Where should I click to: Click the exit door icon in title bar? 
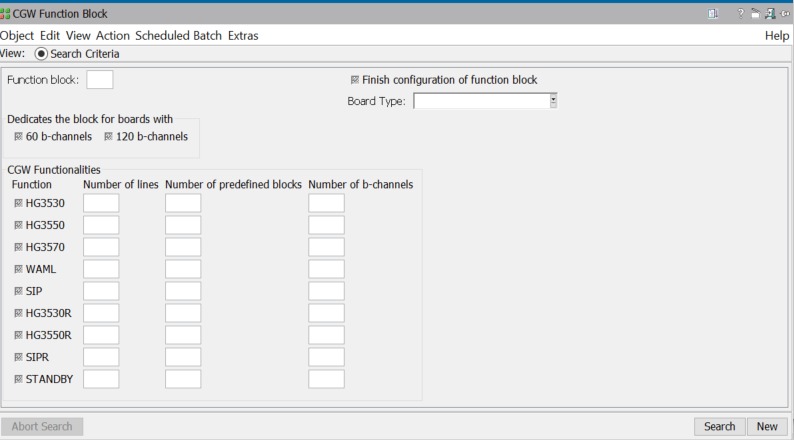[x=770, y=14]
